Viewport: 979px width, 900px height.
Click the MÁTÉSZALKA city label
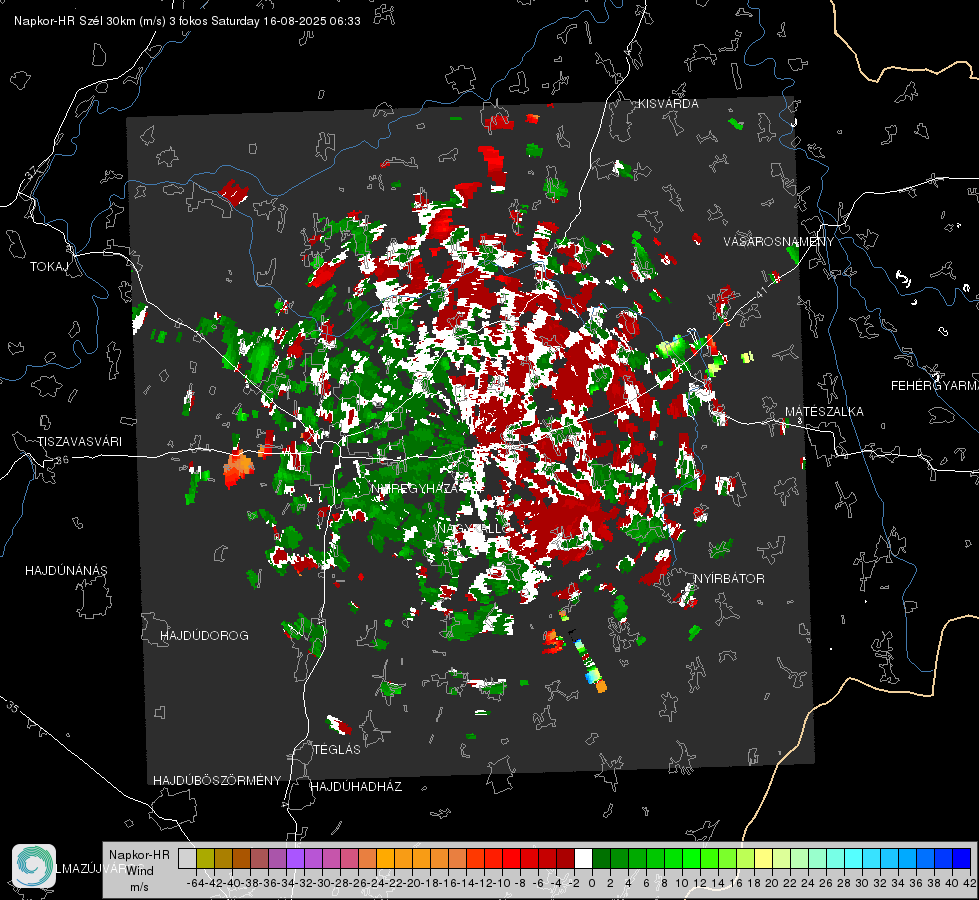pos(824,412)
